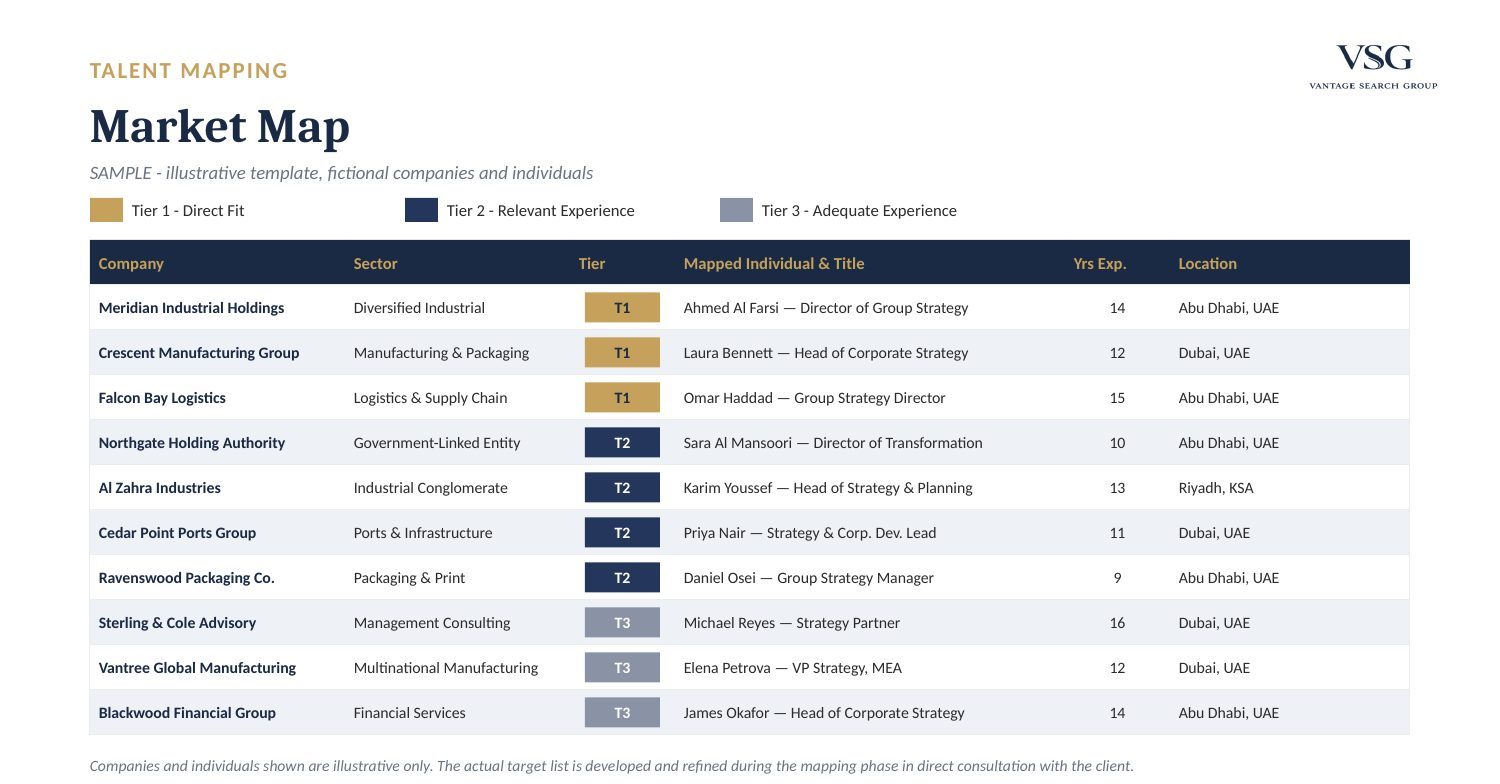Click James Okafor — Head of Corporate Strategy

(824, 713)
